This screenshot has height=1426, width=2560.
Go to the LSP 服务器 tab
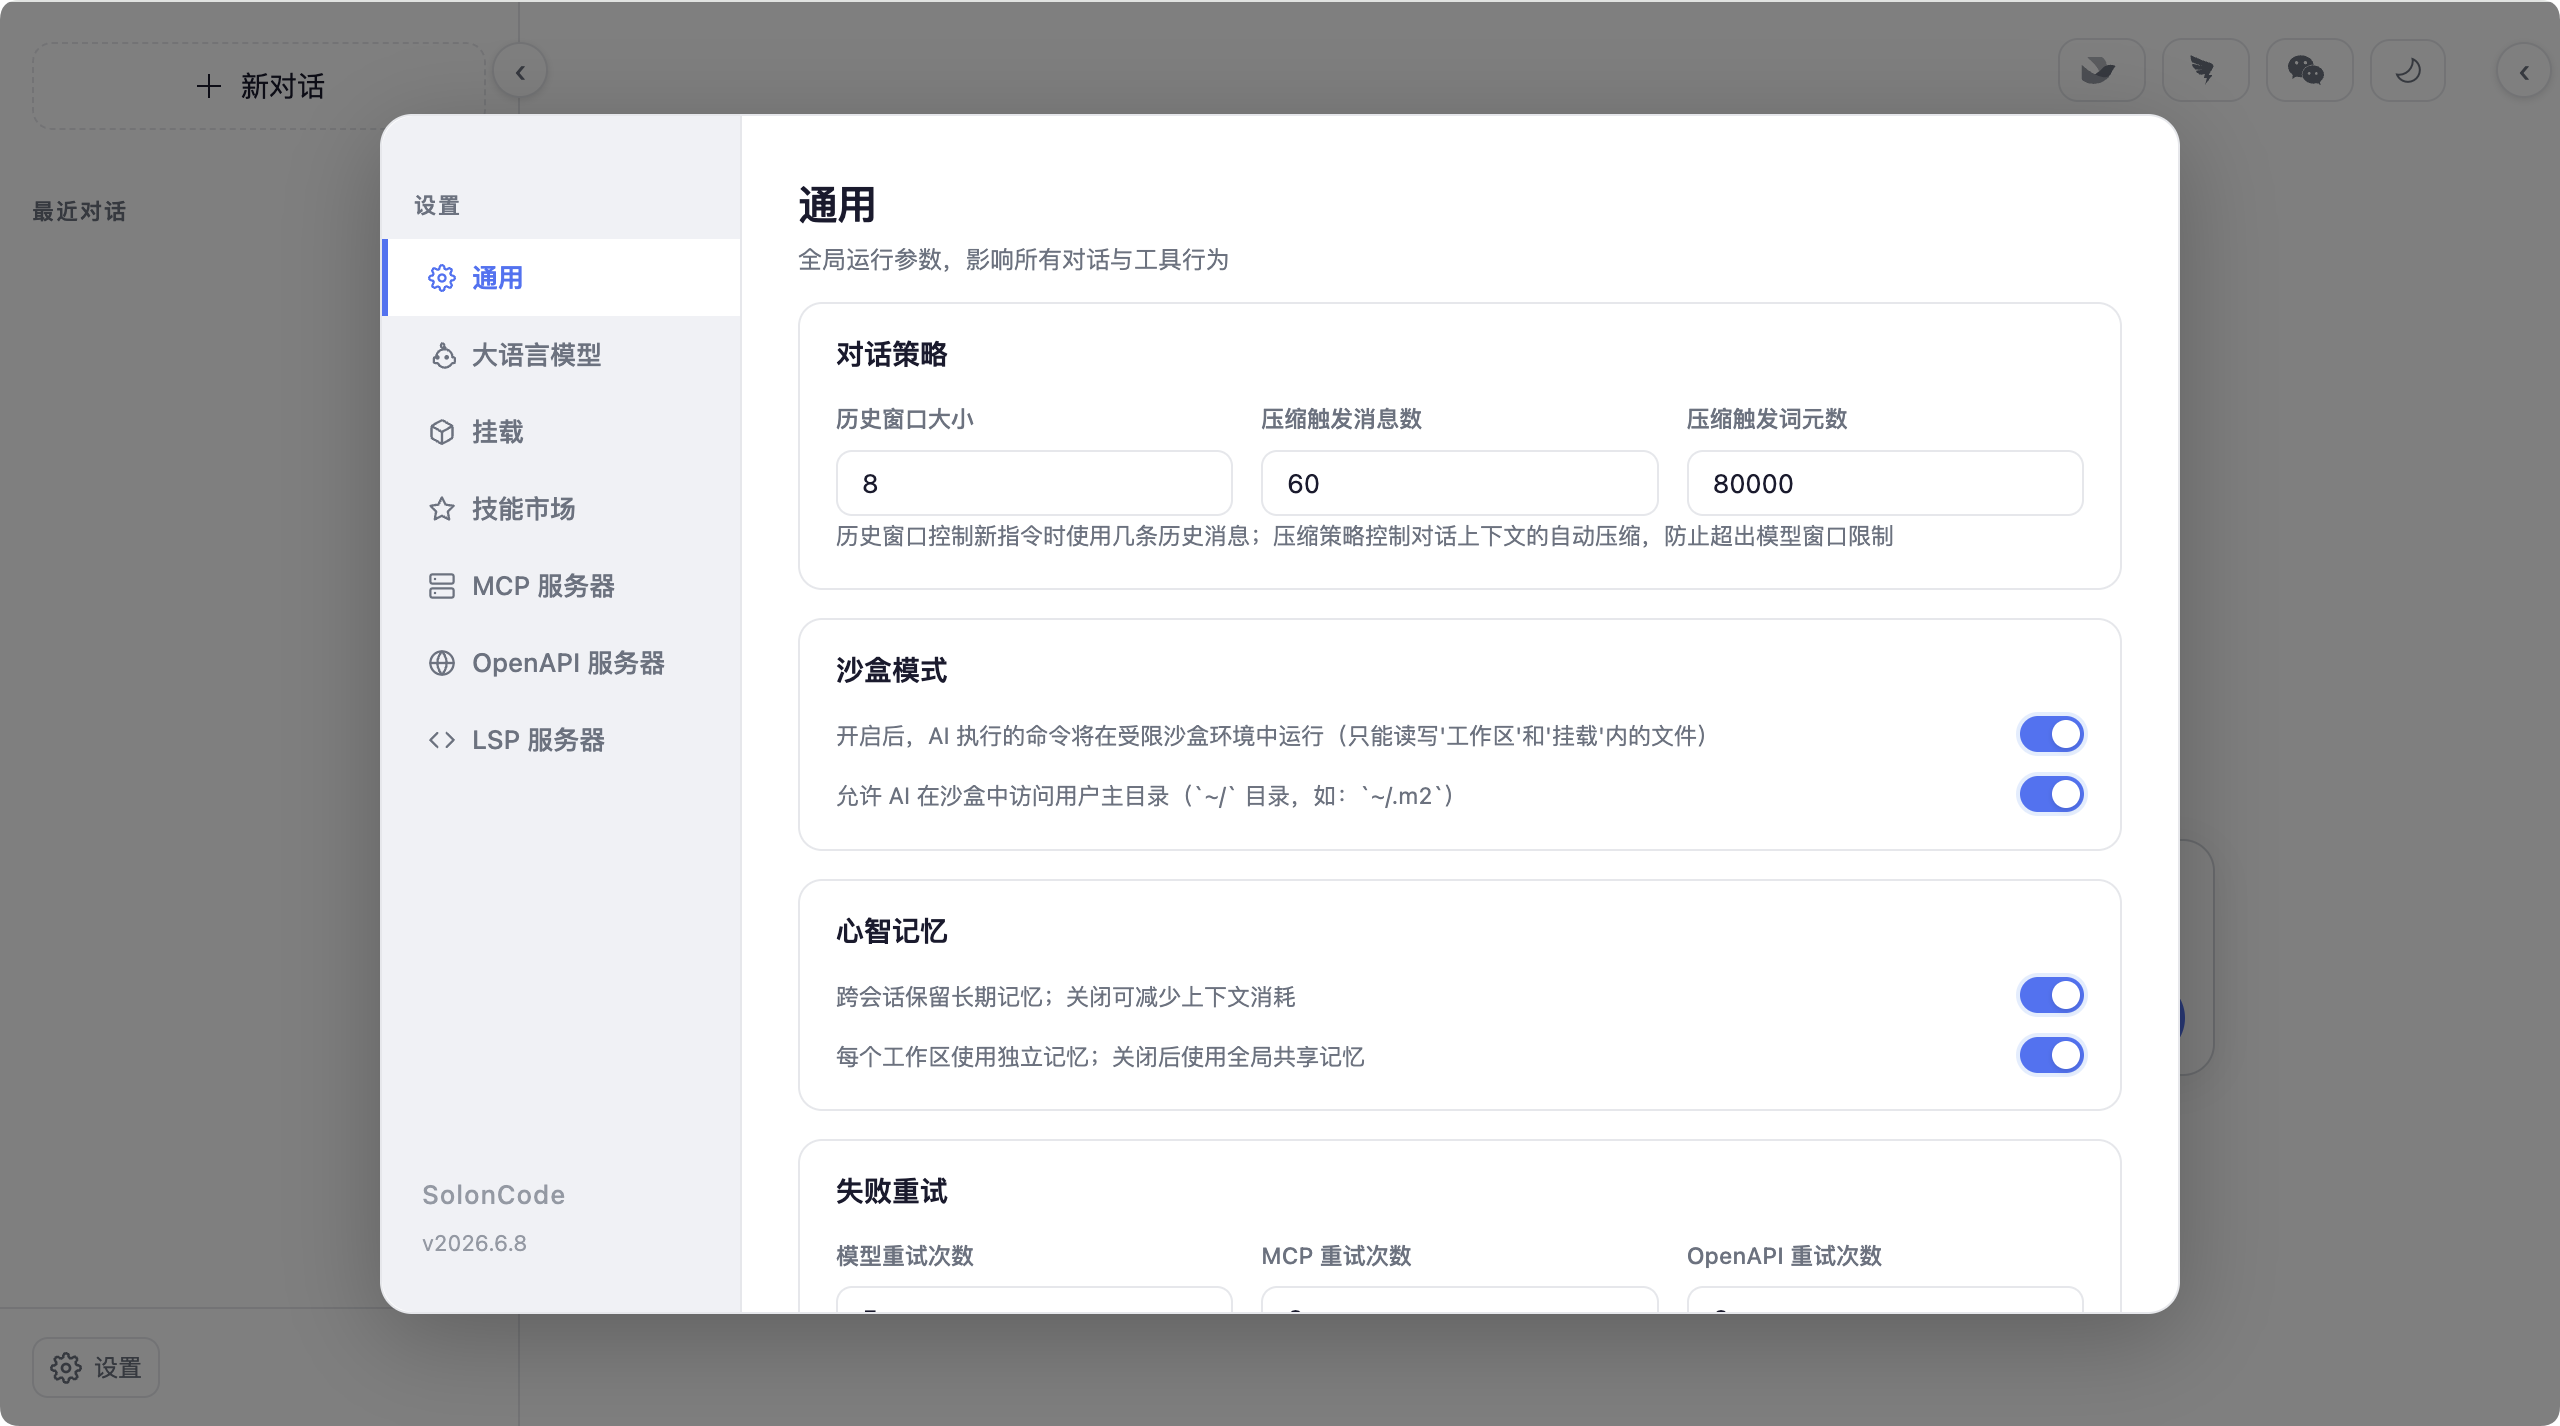point(561,740)
